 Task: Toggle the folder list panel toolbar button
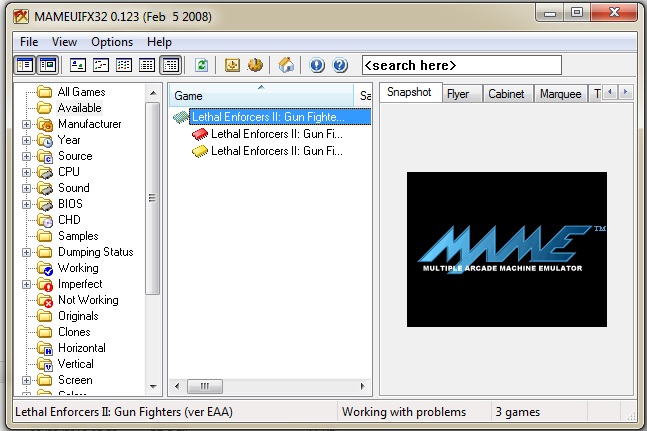pos(25,65)
